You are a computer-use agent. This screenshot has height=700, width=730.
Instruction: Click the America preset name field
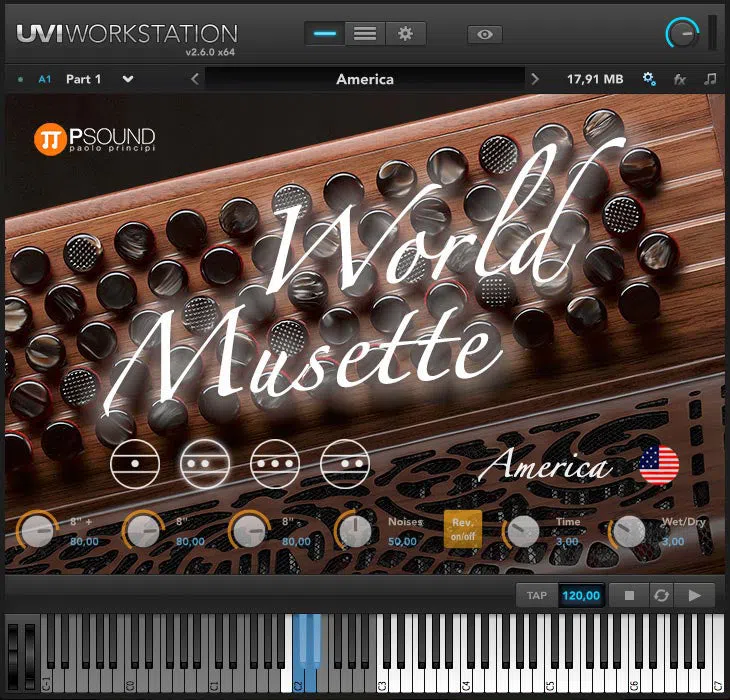(365, 79)
